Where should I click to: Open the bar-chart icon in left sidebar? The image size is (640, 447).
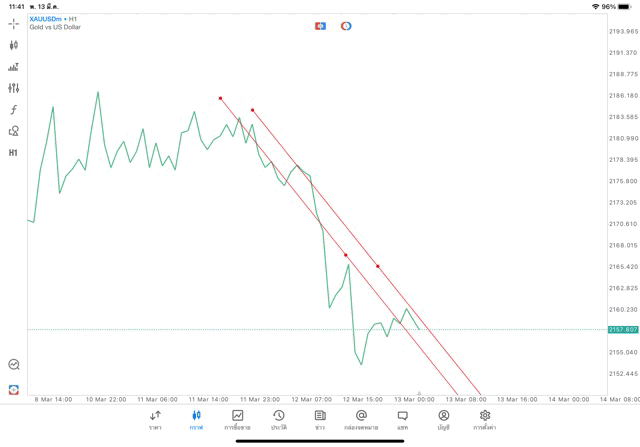point(13,67)
